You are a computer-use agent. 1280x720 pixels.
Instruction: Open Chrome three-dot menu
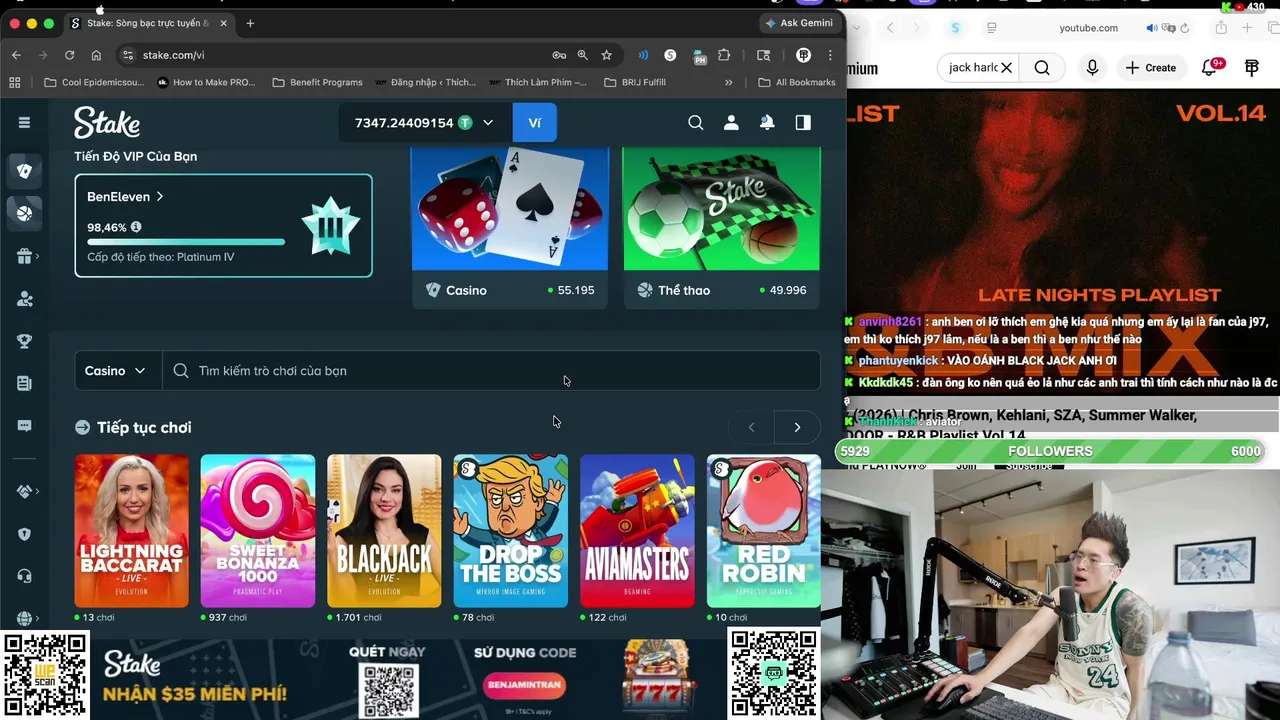830,55
